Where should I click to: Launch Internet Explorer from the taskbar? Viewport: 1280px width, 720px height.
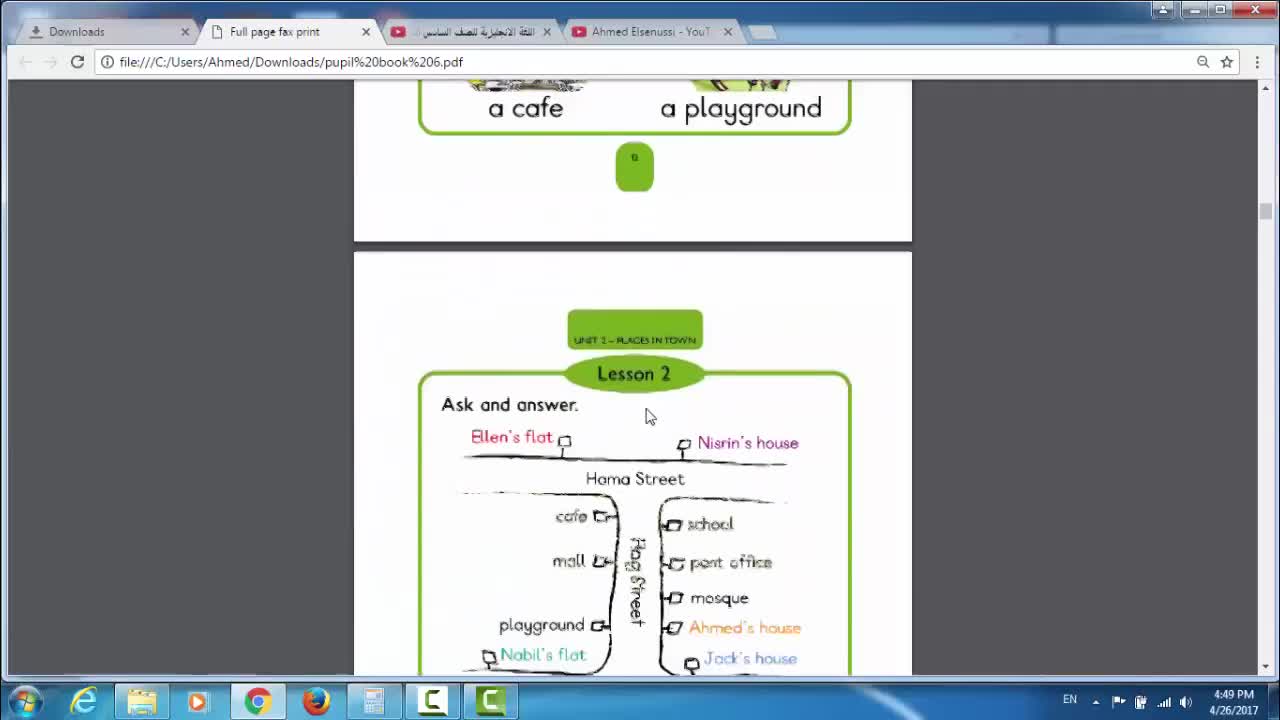point(84,702)
